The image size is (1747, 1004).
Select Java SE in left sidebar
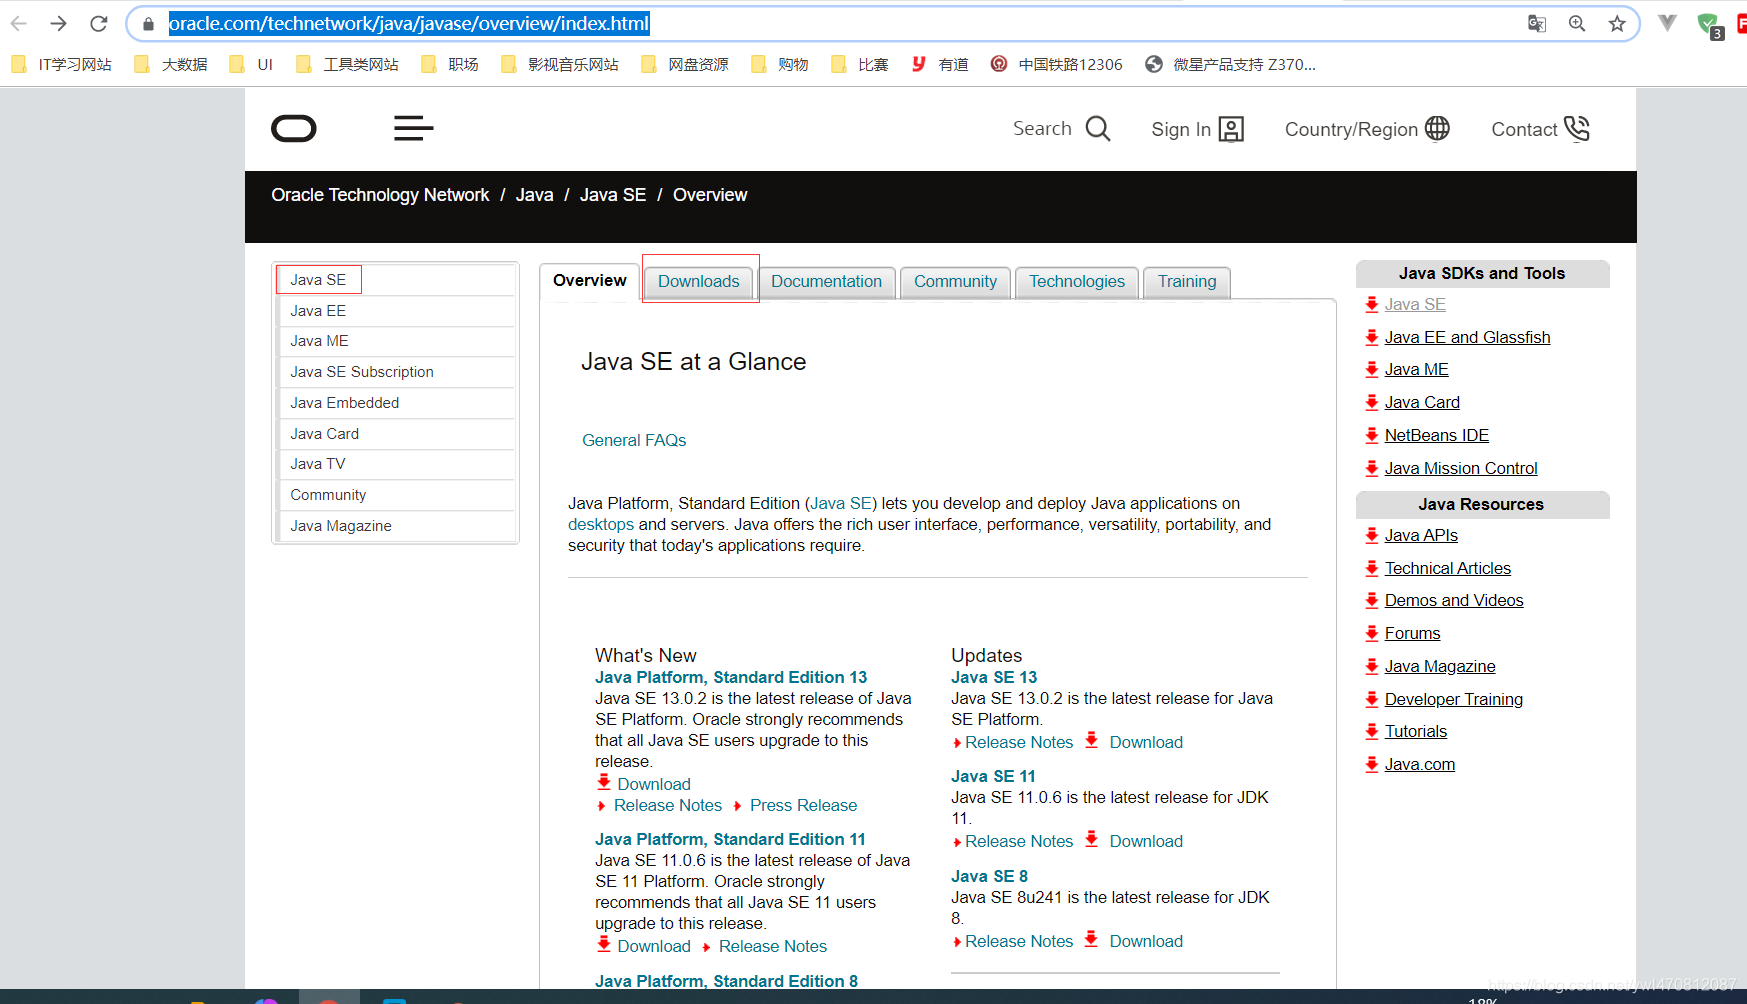318,280
